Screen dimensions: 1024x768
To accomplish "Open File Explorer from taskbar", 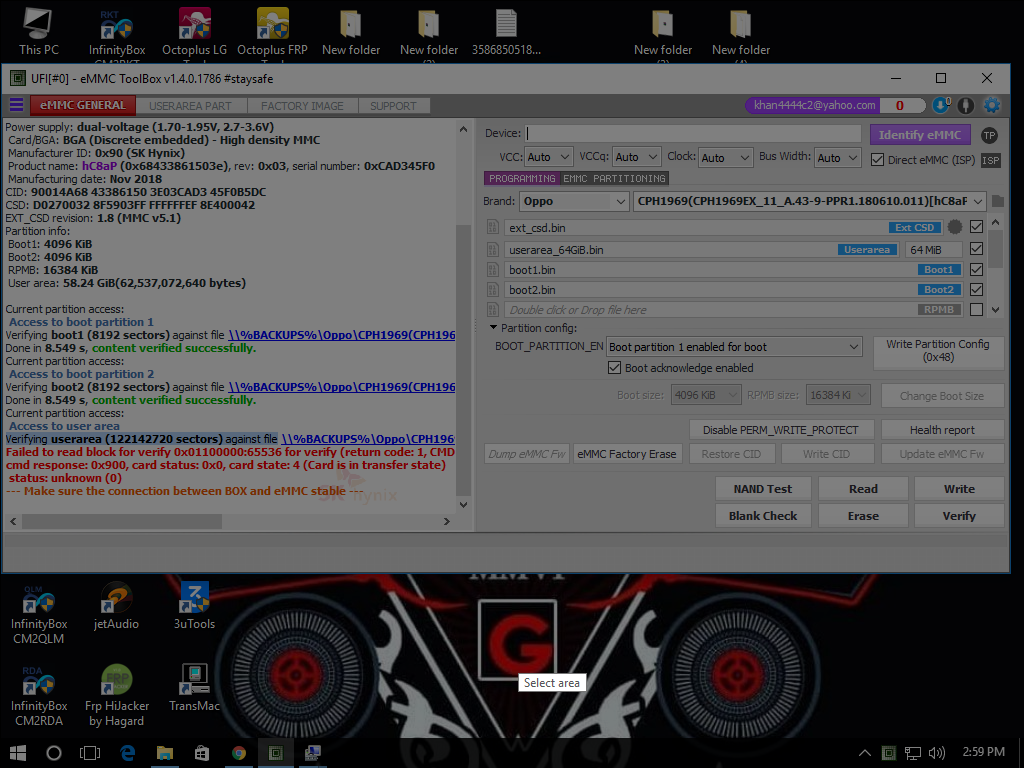I will coord(165,753).
